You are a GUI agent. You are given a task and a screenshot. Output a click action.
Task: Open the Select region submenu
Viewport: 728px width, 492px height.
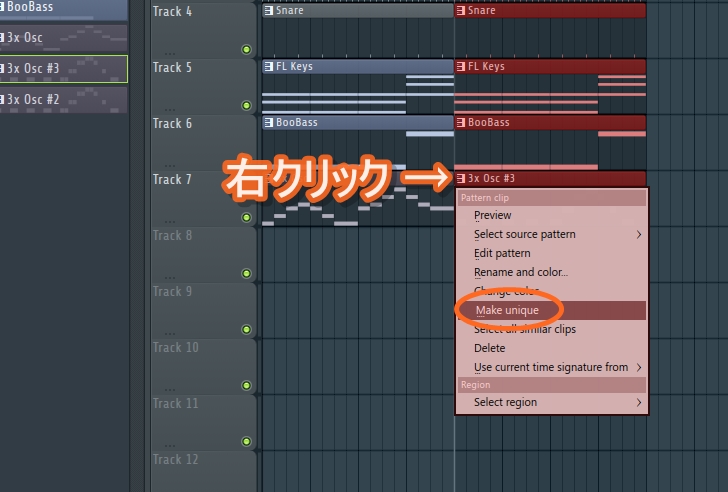click(x=639, y=402)
